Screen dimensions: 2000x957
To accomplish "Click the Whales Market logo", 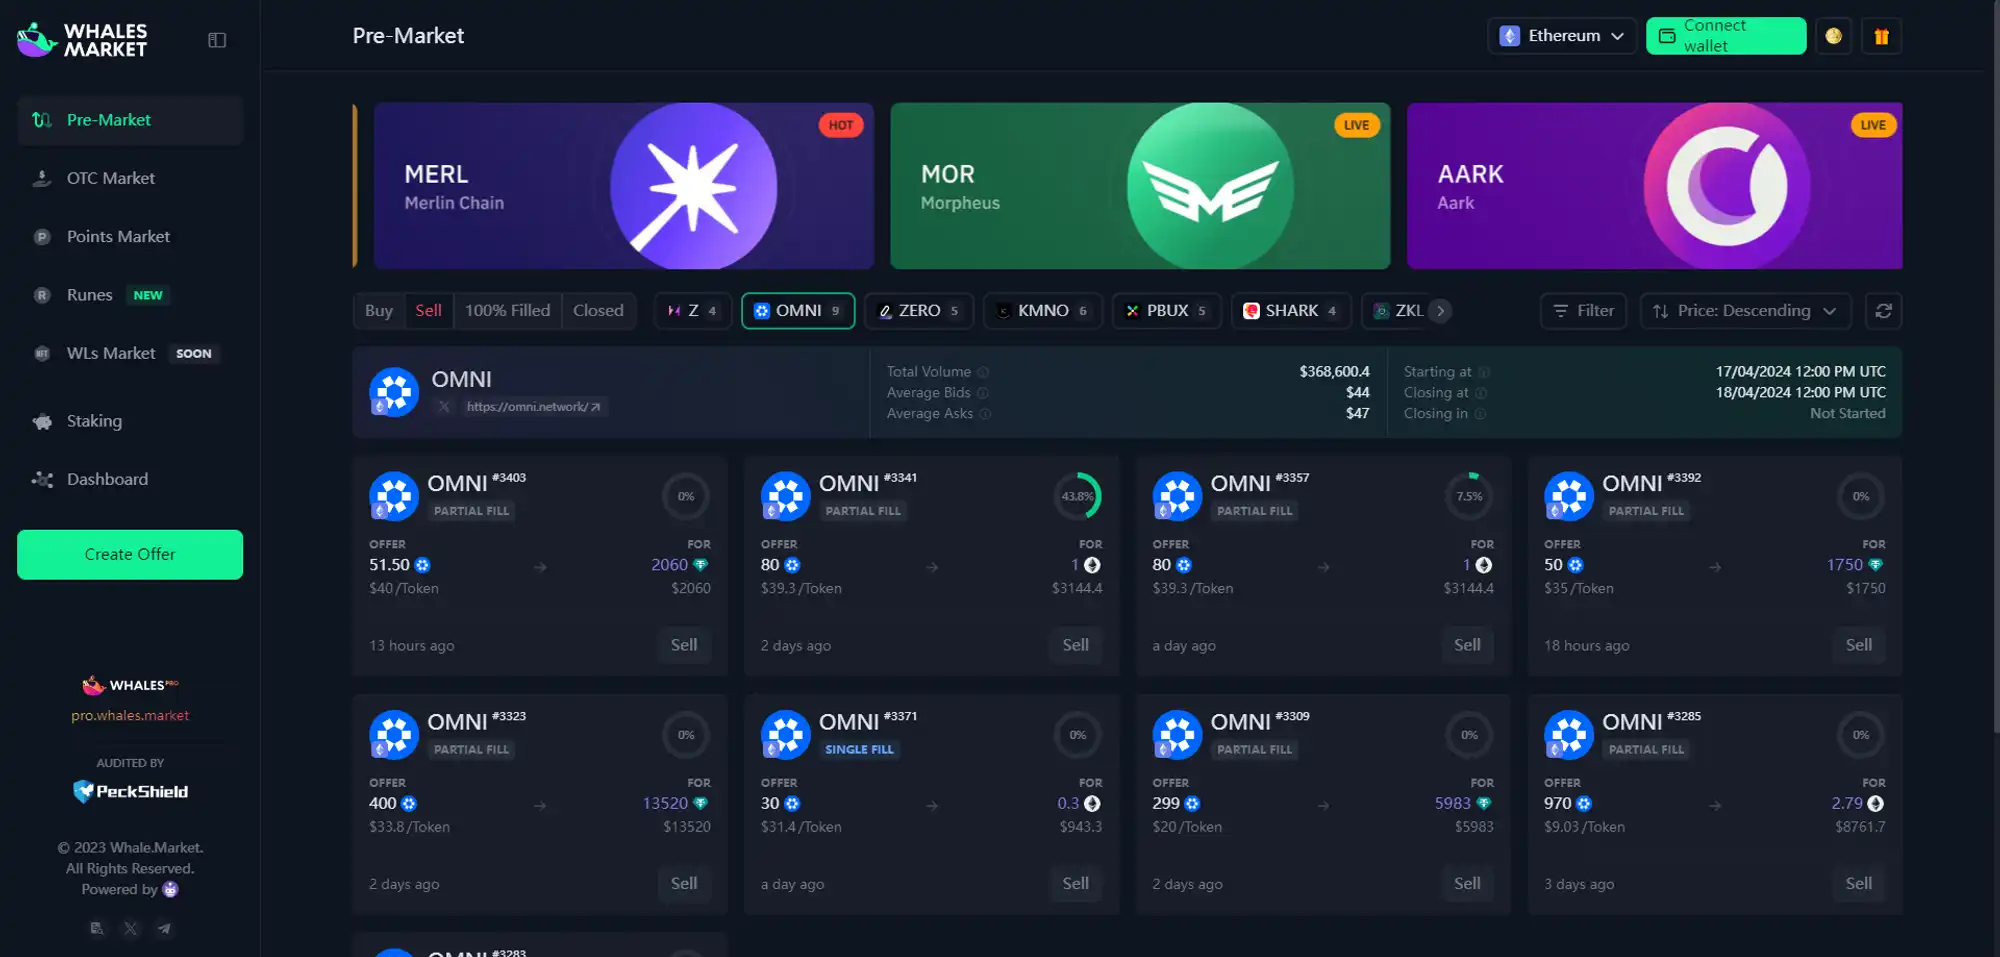I will [x=82, y=40].
